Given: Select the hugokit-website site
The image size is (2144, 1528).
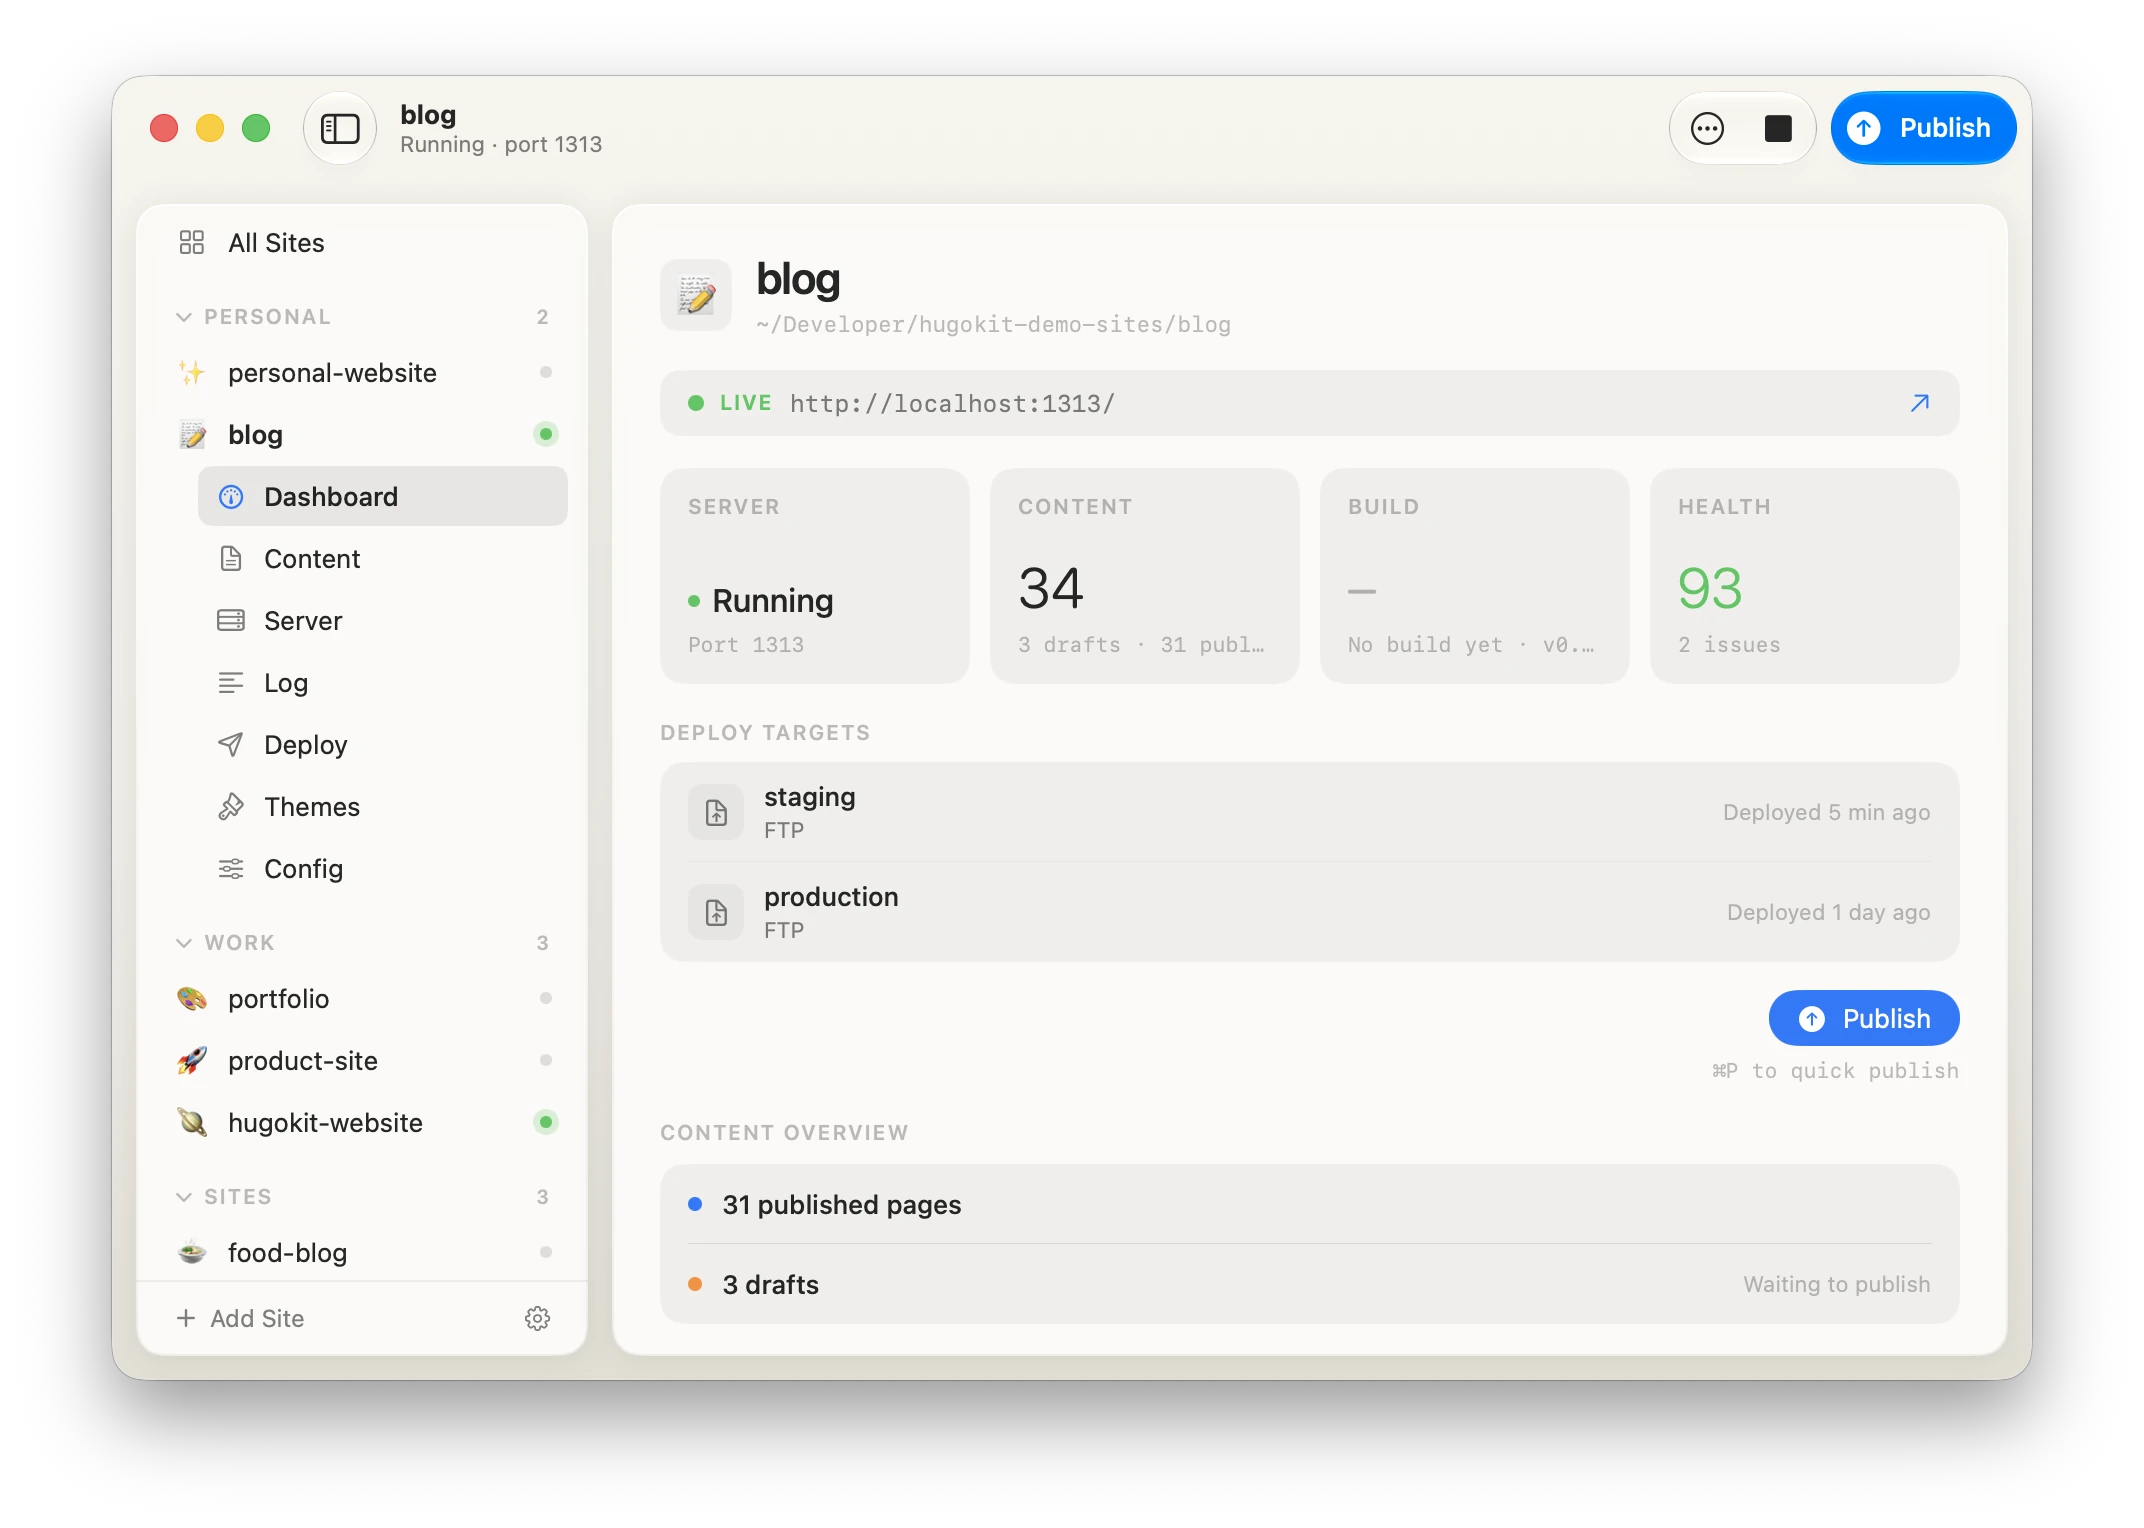Looking at the screenshot, I should (364, 1123).
